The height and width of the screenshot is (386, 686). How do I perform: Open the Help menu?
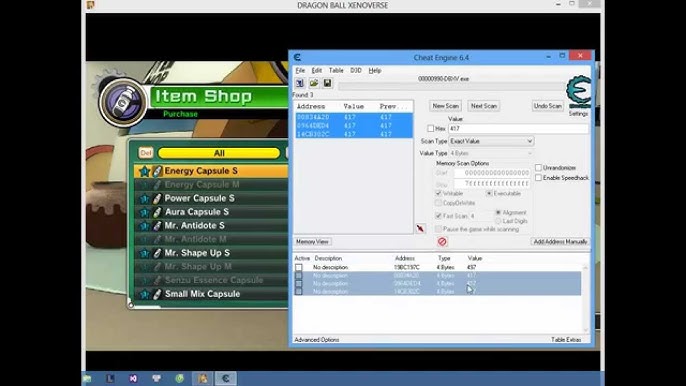pyautogui.click(x=375, y=70)
